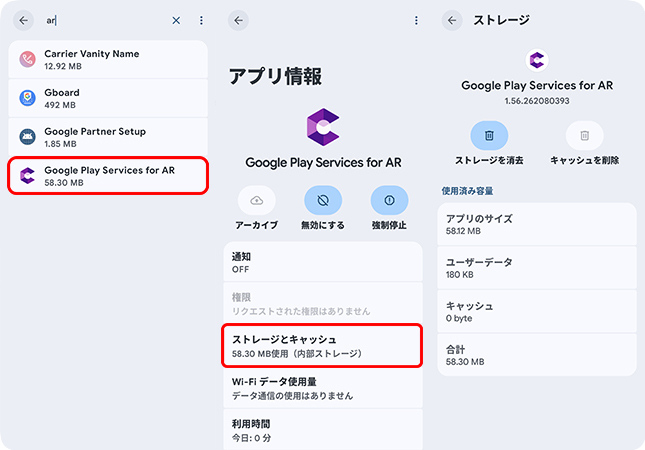Open the 通知 OFF setting
The height and width of the screenshot is (450, 645).
click(323, 262)
